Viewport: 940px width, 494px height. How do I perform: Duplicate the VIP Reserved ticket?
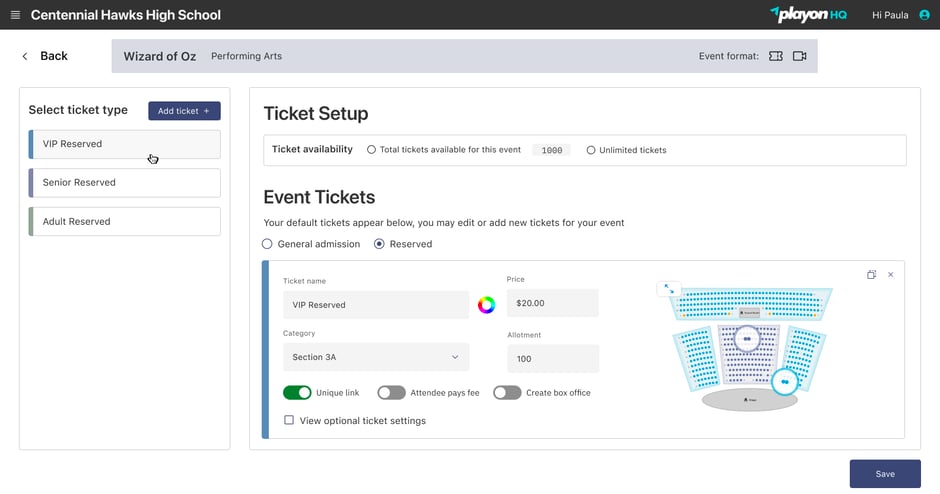coord(871,275)
